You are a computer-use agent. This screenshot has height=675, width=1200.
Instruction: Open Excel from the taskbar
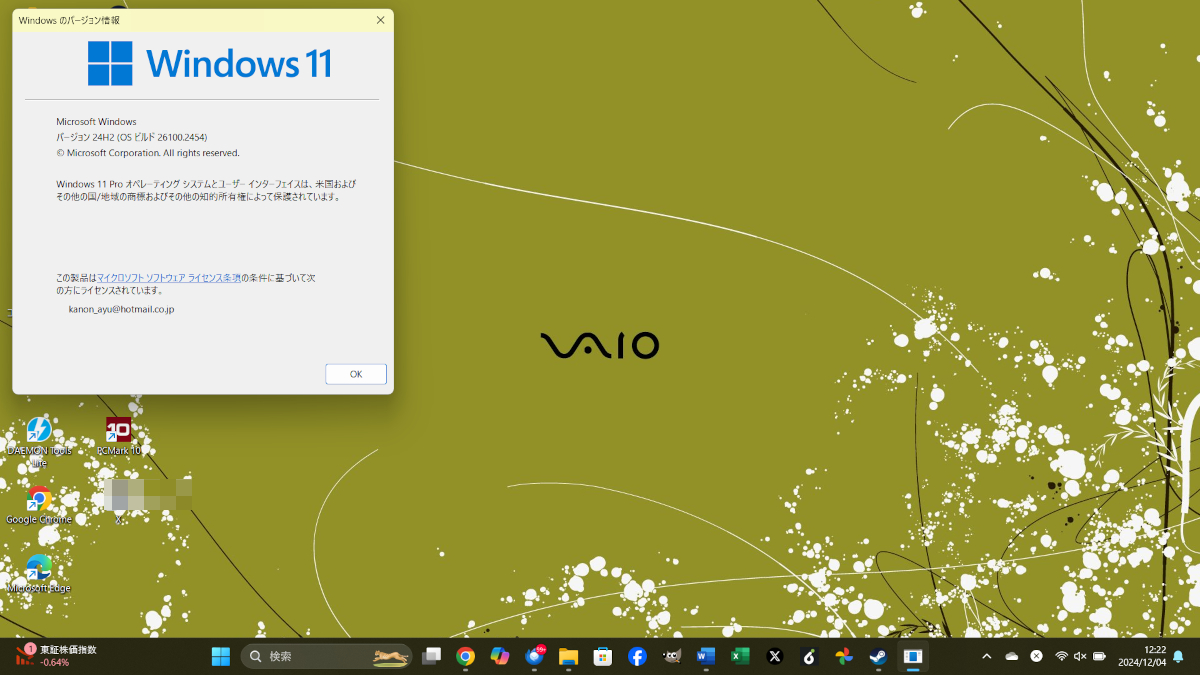click(x=740, y=657)
